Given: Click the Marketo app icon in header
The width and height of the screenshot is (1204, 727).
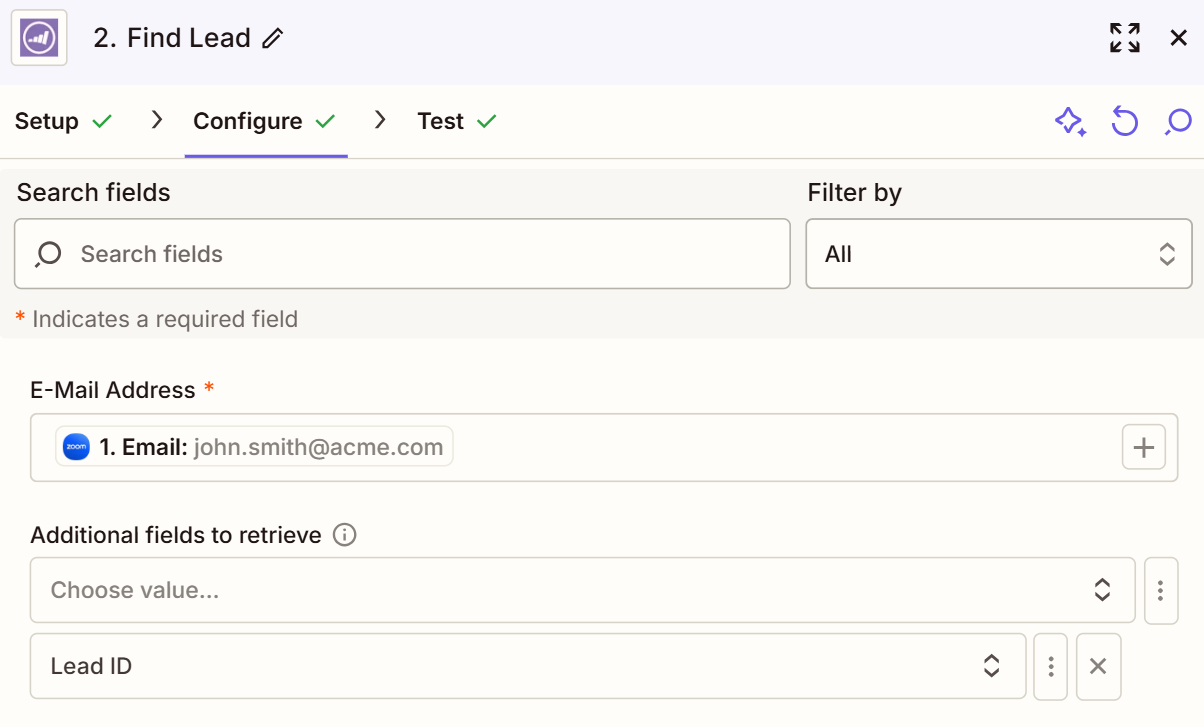Looking at the screenshot, I should click(39, 38).
